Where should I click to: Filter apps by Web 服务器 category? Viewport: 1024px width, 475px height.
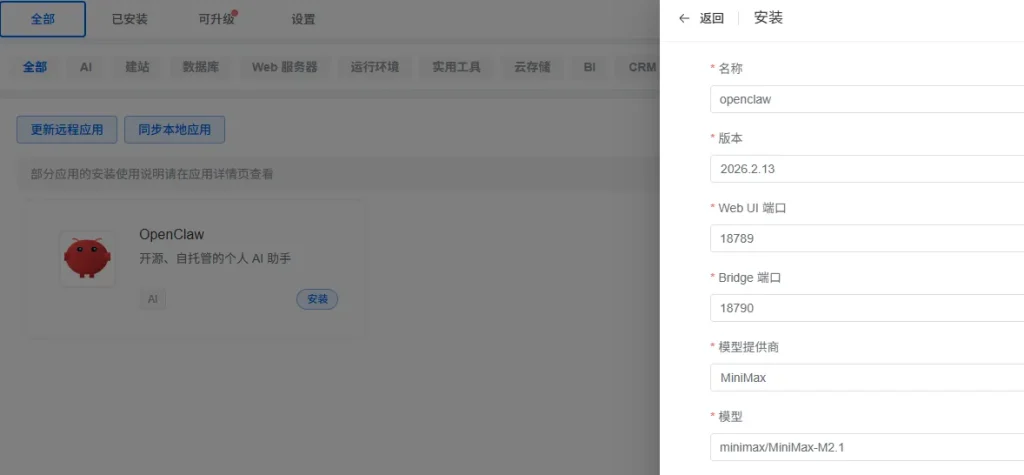[285, 67]
